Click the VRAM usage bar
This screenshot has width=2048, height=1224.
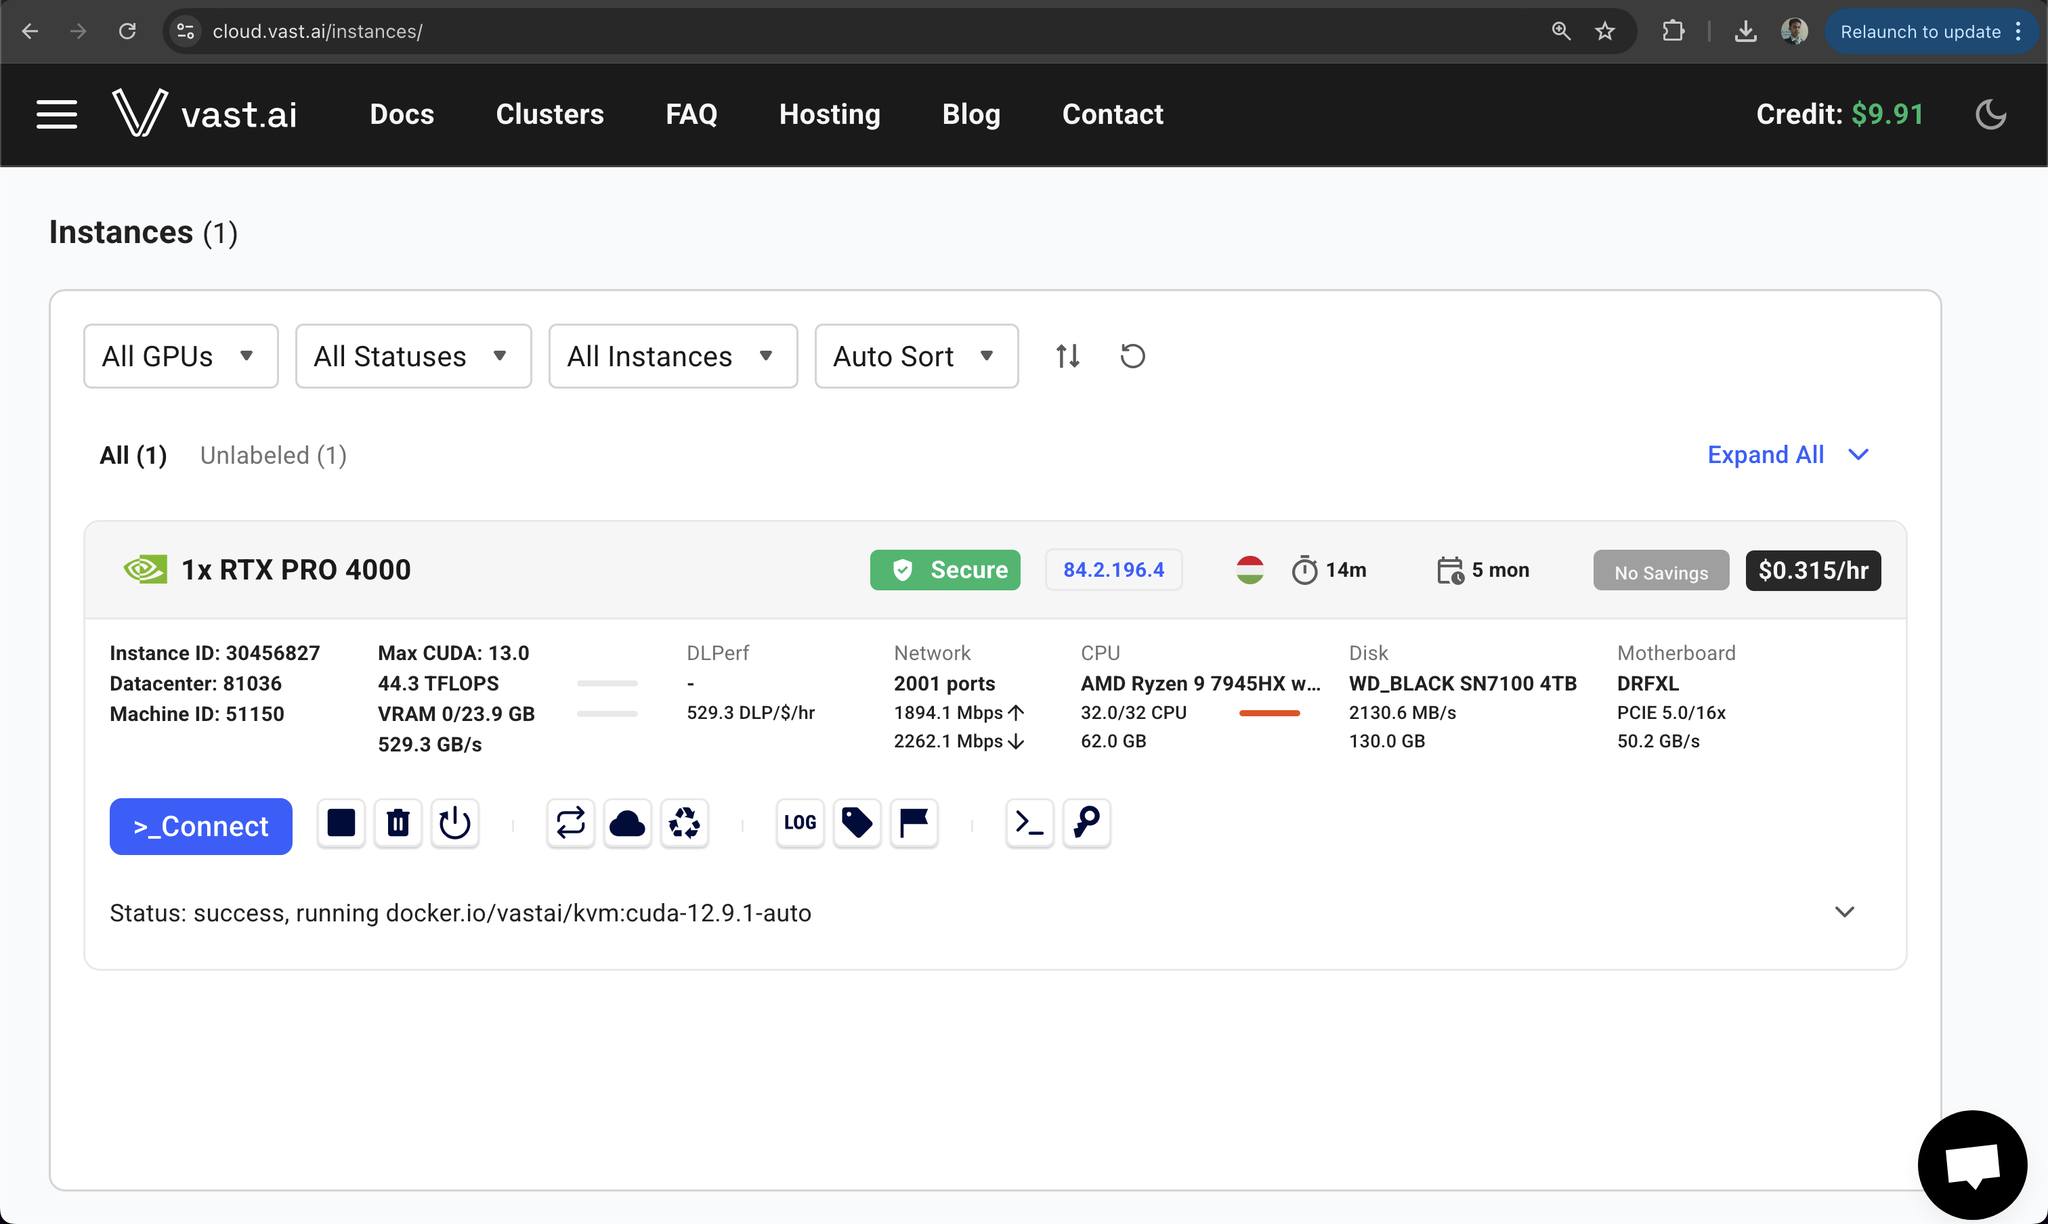coord(607,713)
